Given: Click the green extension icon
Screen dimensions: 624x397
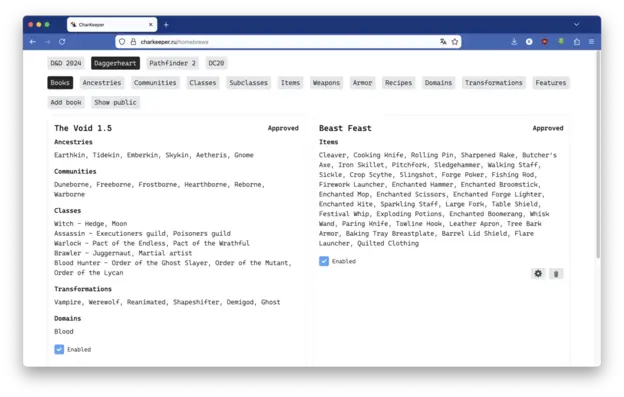Looking at the screenshot, I should pyautogui.click(x=561, y=41).
